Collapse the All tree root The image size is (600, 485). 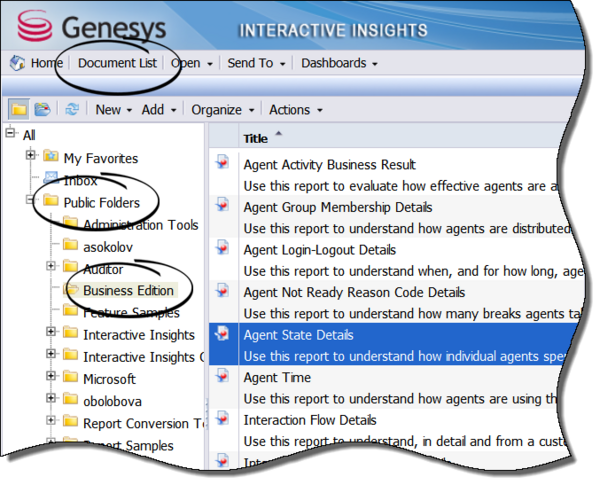(x=10, y=132)
